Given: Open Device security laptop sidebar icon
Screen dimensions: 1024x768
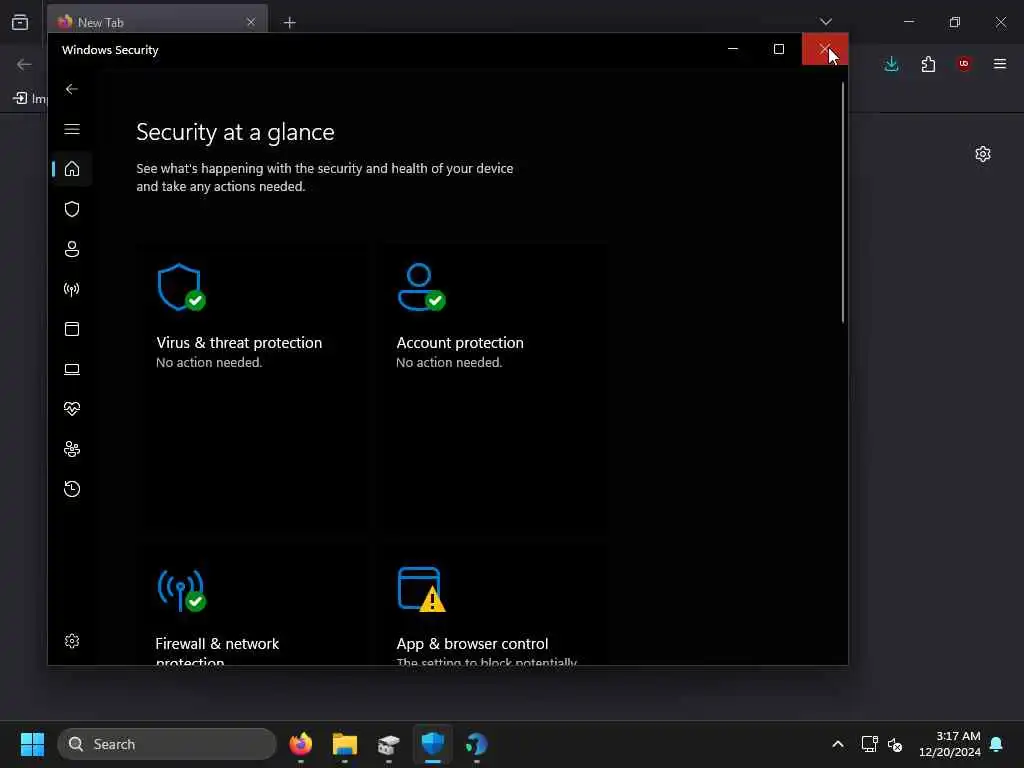Looking at the screenshot, I should pyautogui.click(x=72, y=369).
